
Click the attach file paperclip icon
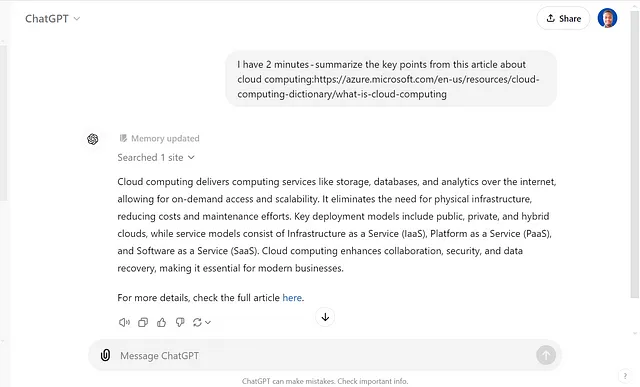click(105, 355)
